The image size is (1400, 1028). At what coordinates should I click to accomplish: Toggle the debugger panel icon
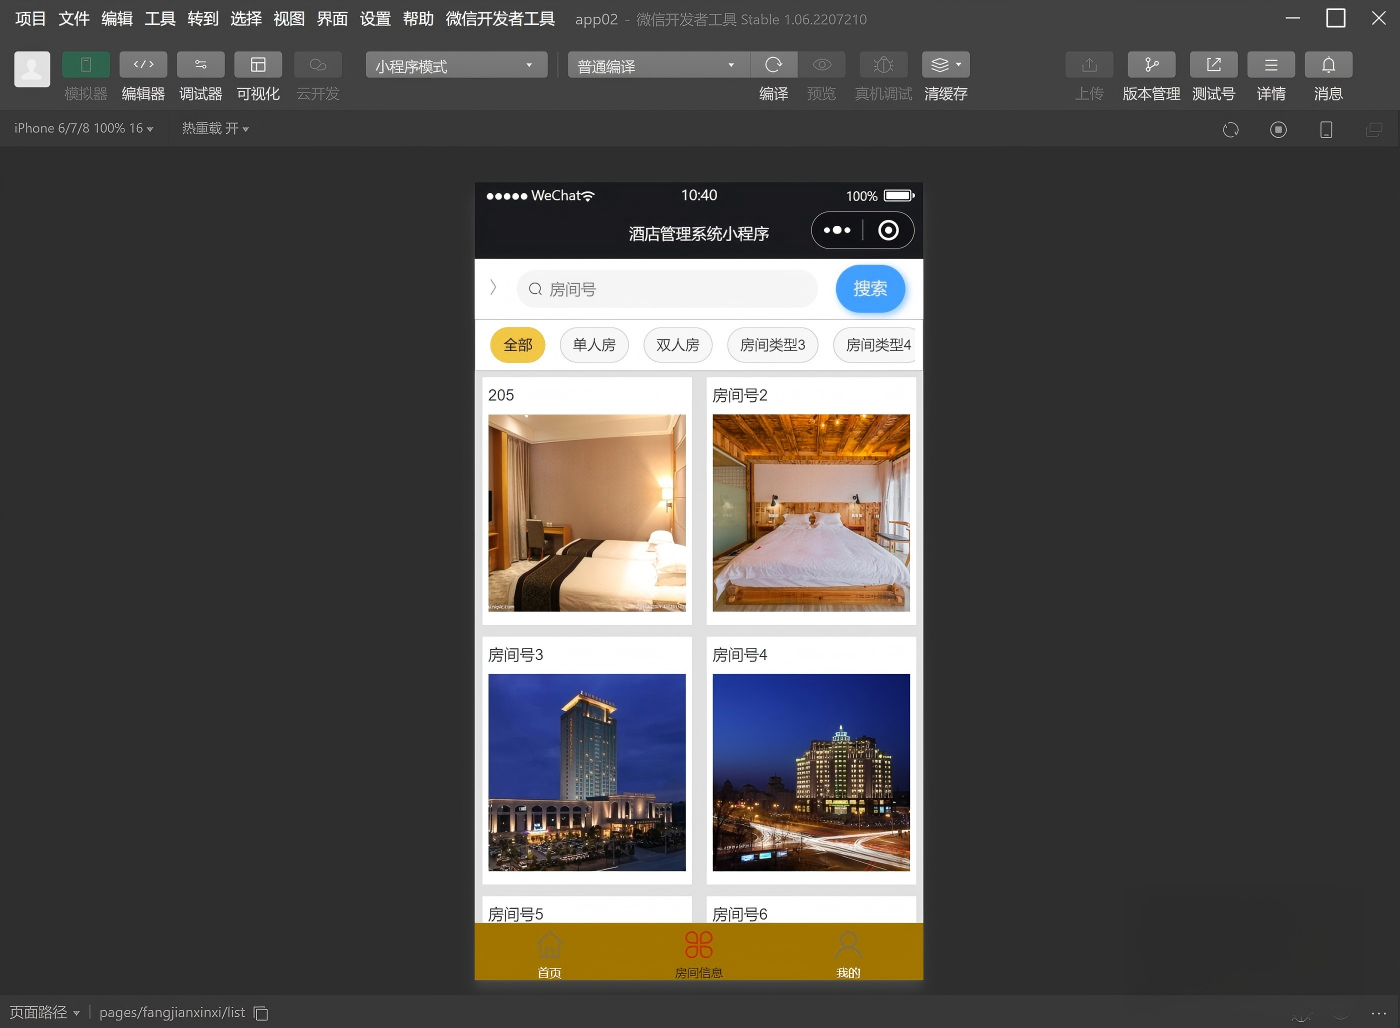click(x=201, y=65)
